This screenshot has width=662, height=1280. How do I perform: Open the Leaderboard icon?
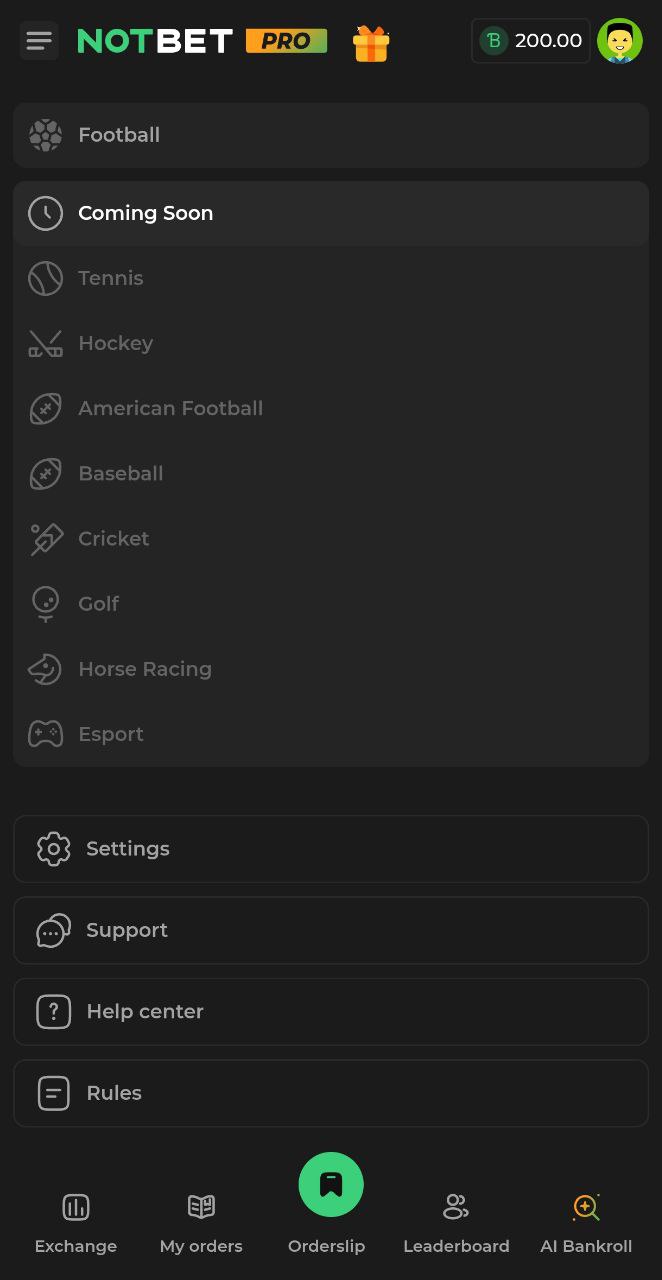pos(456,1207)
